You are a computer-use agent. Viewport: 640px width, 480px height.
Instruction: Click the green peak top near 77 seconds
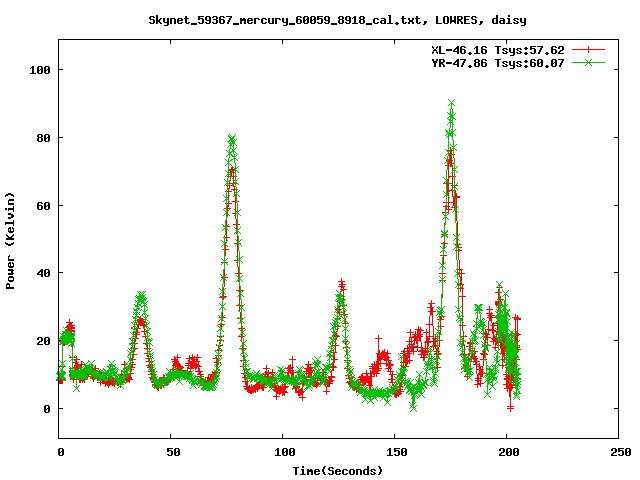[x=232, y=139]
